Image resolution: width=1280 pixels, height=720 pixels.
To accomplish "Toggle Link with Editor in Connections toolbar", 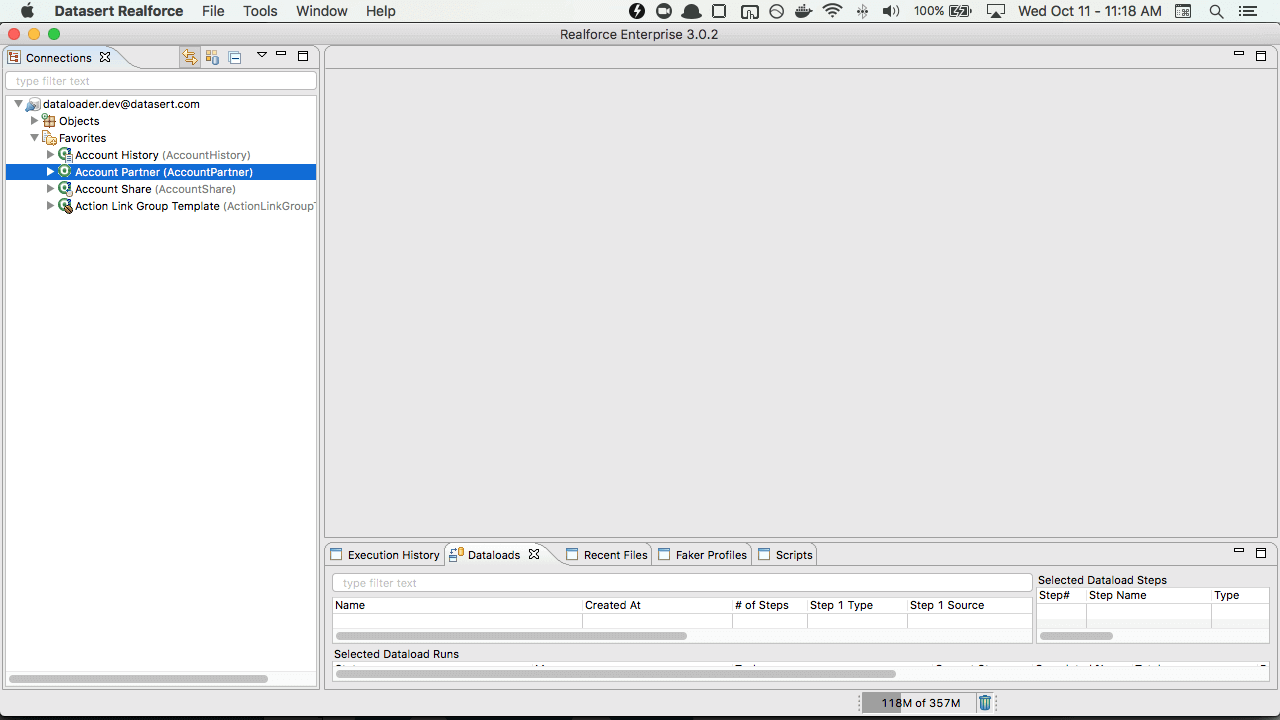I will [x=190, y=57].
